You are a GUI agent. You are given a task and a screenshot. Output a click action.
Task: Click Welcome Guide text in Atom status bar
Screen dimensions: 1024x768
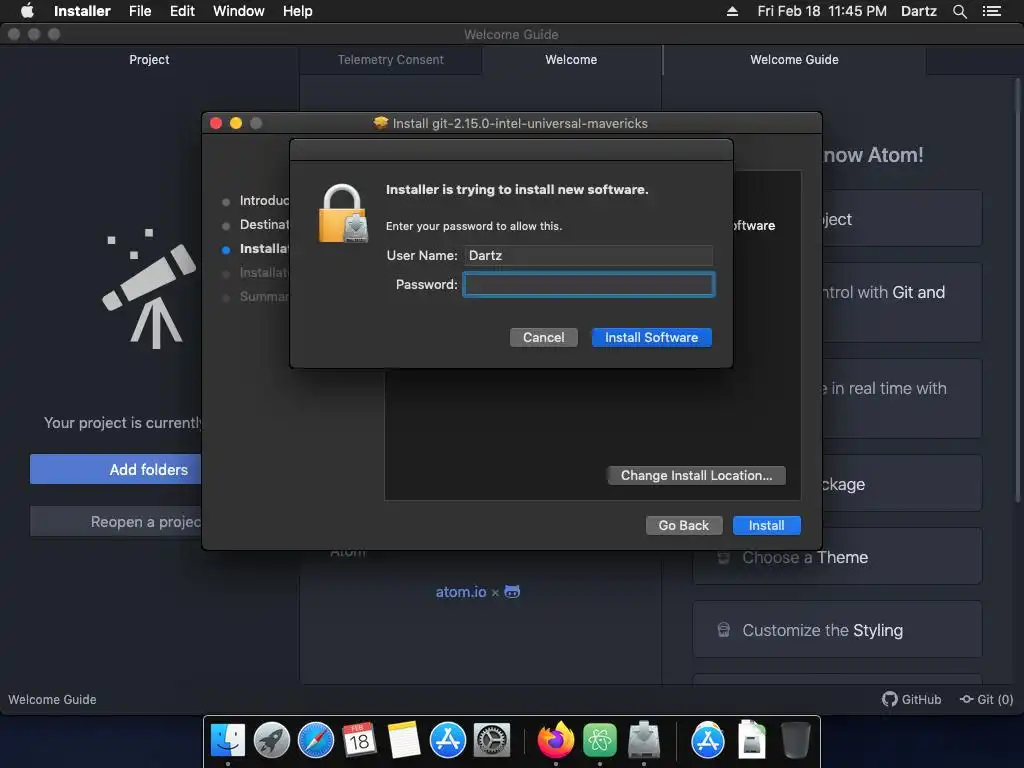pos(52,699)
